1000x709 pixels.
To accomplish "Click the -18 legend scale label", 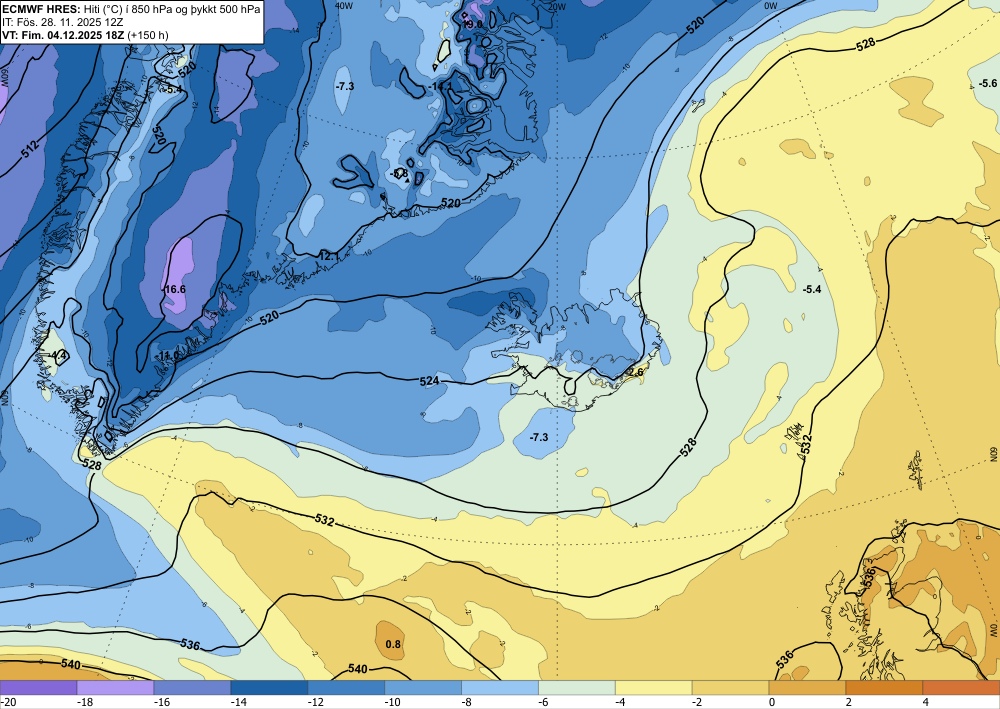I will [85, 702].
